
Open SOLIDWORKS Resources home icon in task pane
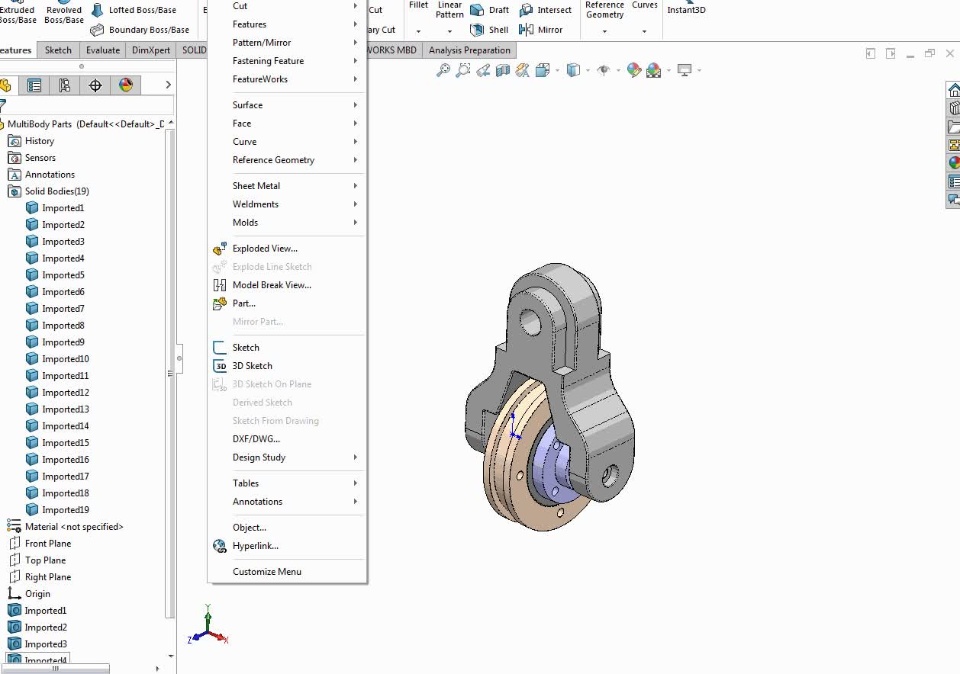pyautogui.click(x=953, y=91)
